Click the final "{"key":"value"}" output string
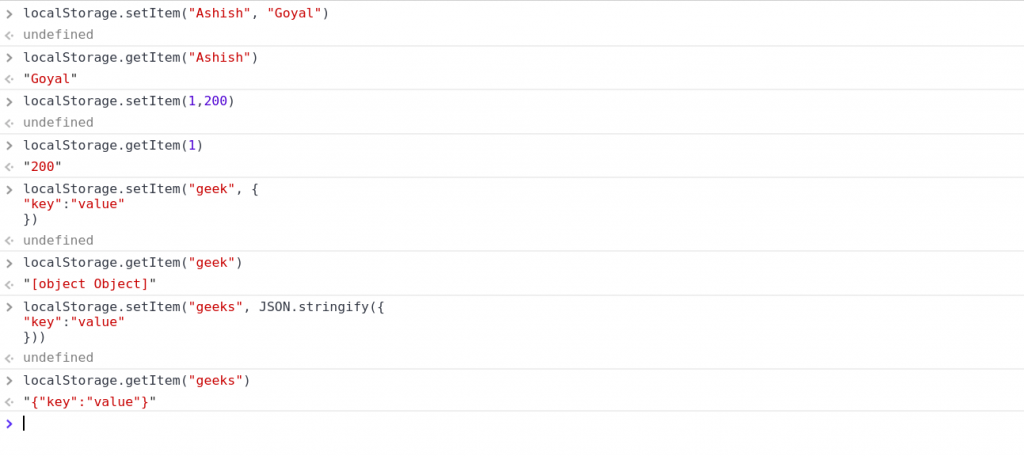The height and width of the screenshot is (456, 1024). pos(90,402)
